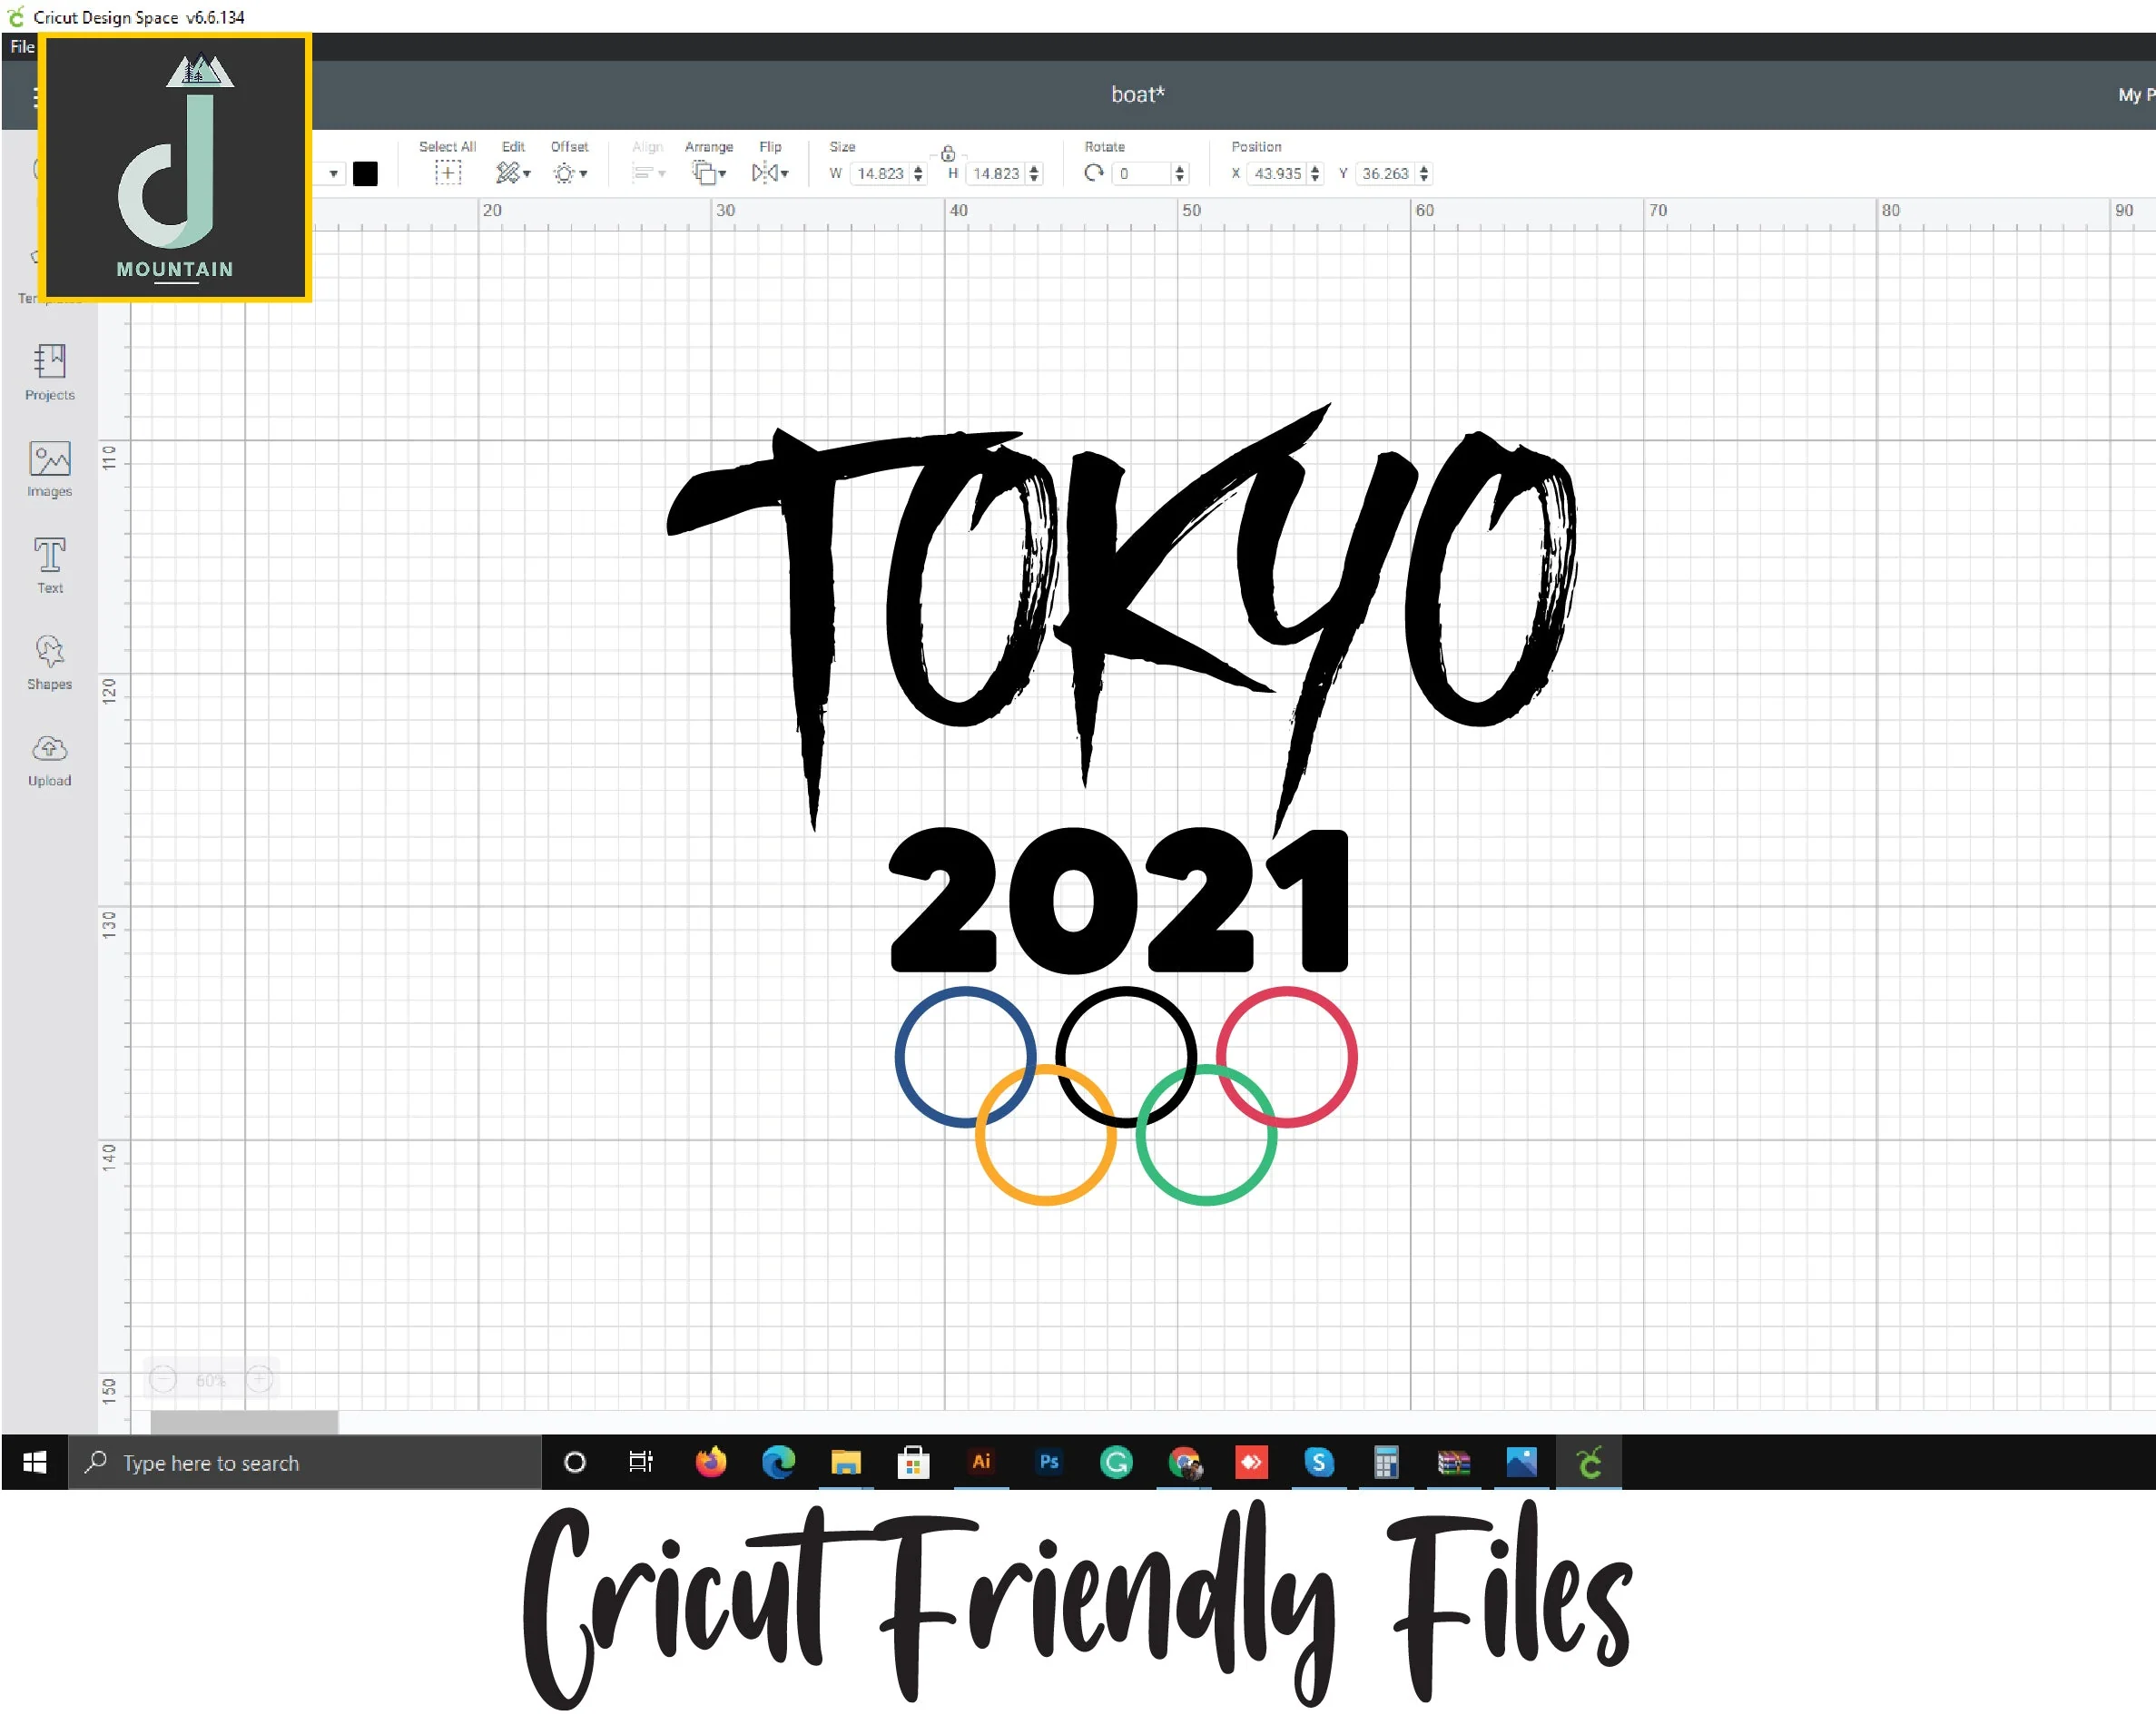Viewport: 2156px width, 1725px height.
Task: Open Adobe Illustrator from the taskbar
Action: pyautogui.click(x=981, y=1462)
